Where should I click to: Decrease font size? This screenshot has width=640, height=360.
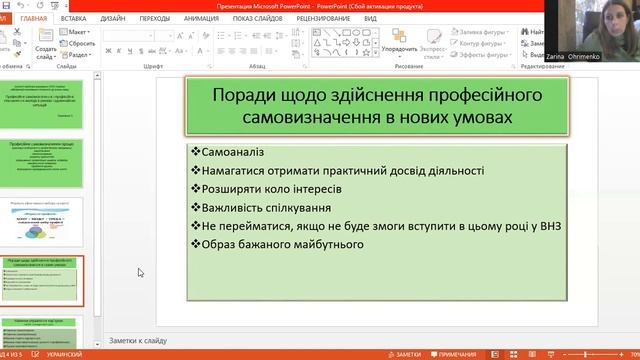click(191, 36)
